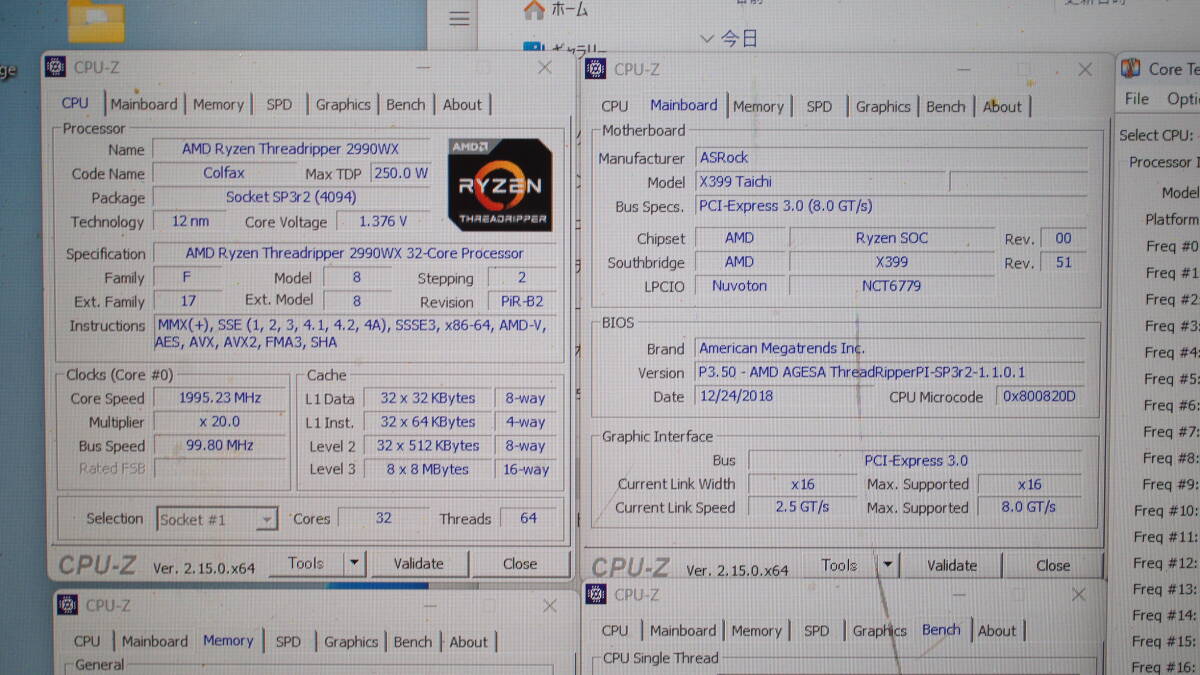
Task: Open the File menu in Core Temp
Action: point(1137,99)
